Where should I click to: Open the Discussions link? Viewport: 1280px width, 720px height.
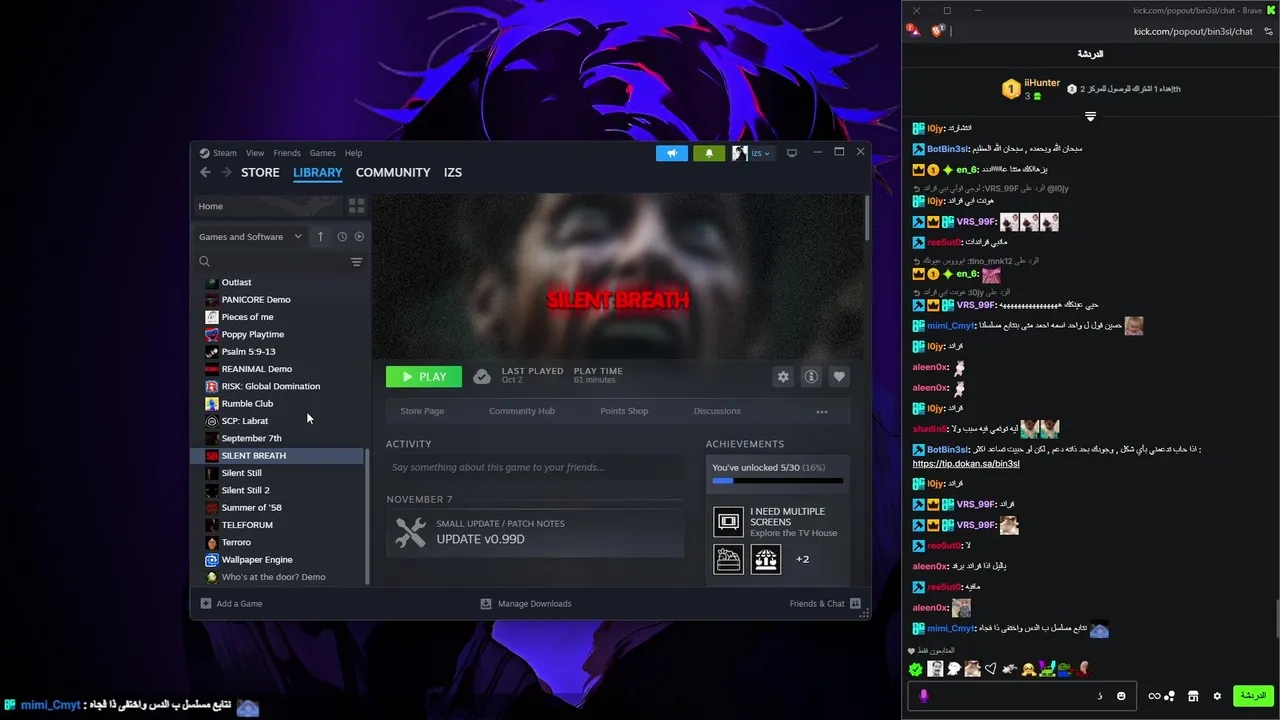(x=717, y=411)
